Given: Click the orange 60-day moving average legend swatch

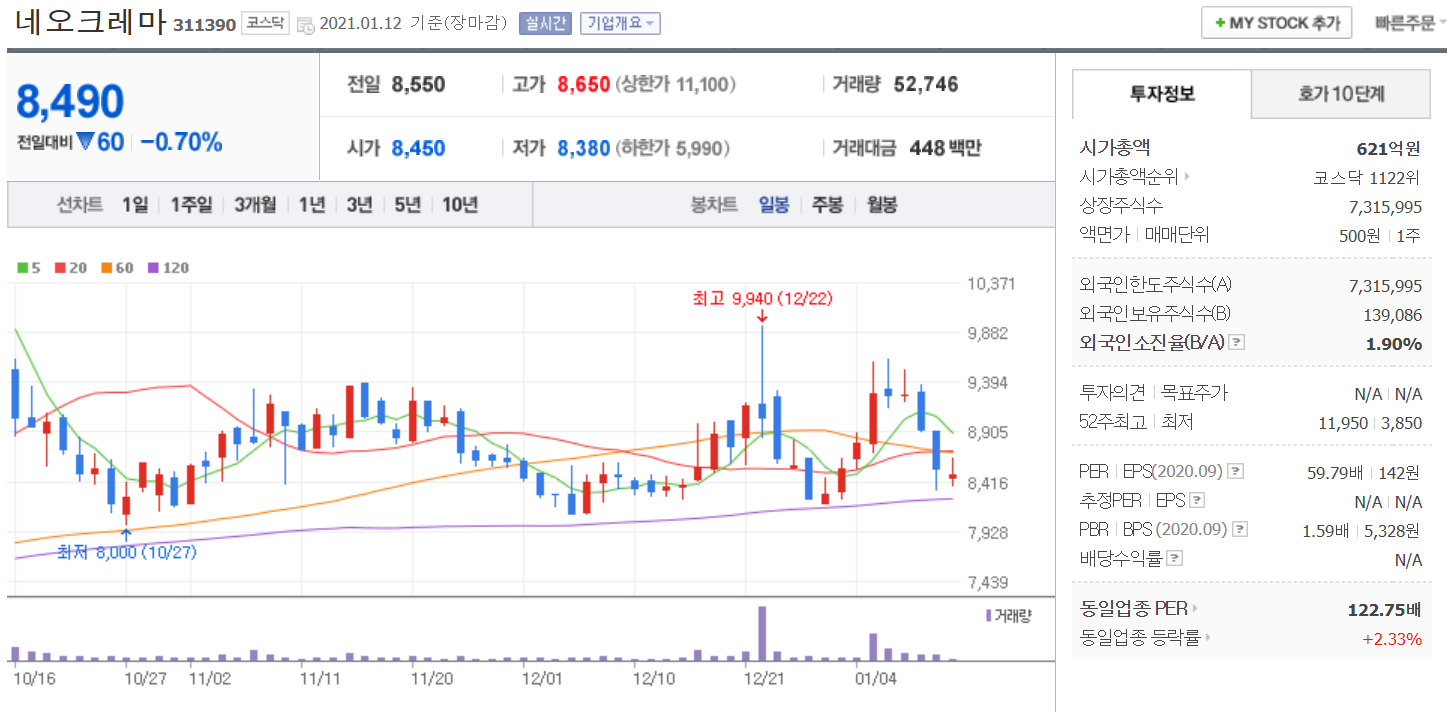Looking at the screenshot, I should point(106,268).
